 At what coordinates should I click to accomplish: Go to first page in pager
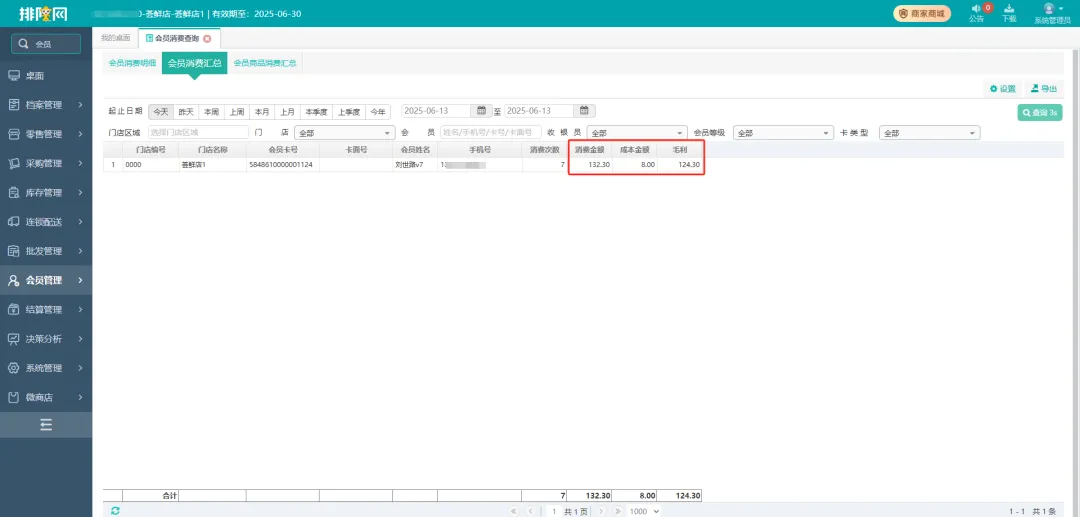tap(514, 511)
